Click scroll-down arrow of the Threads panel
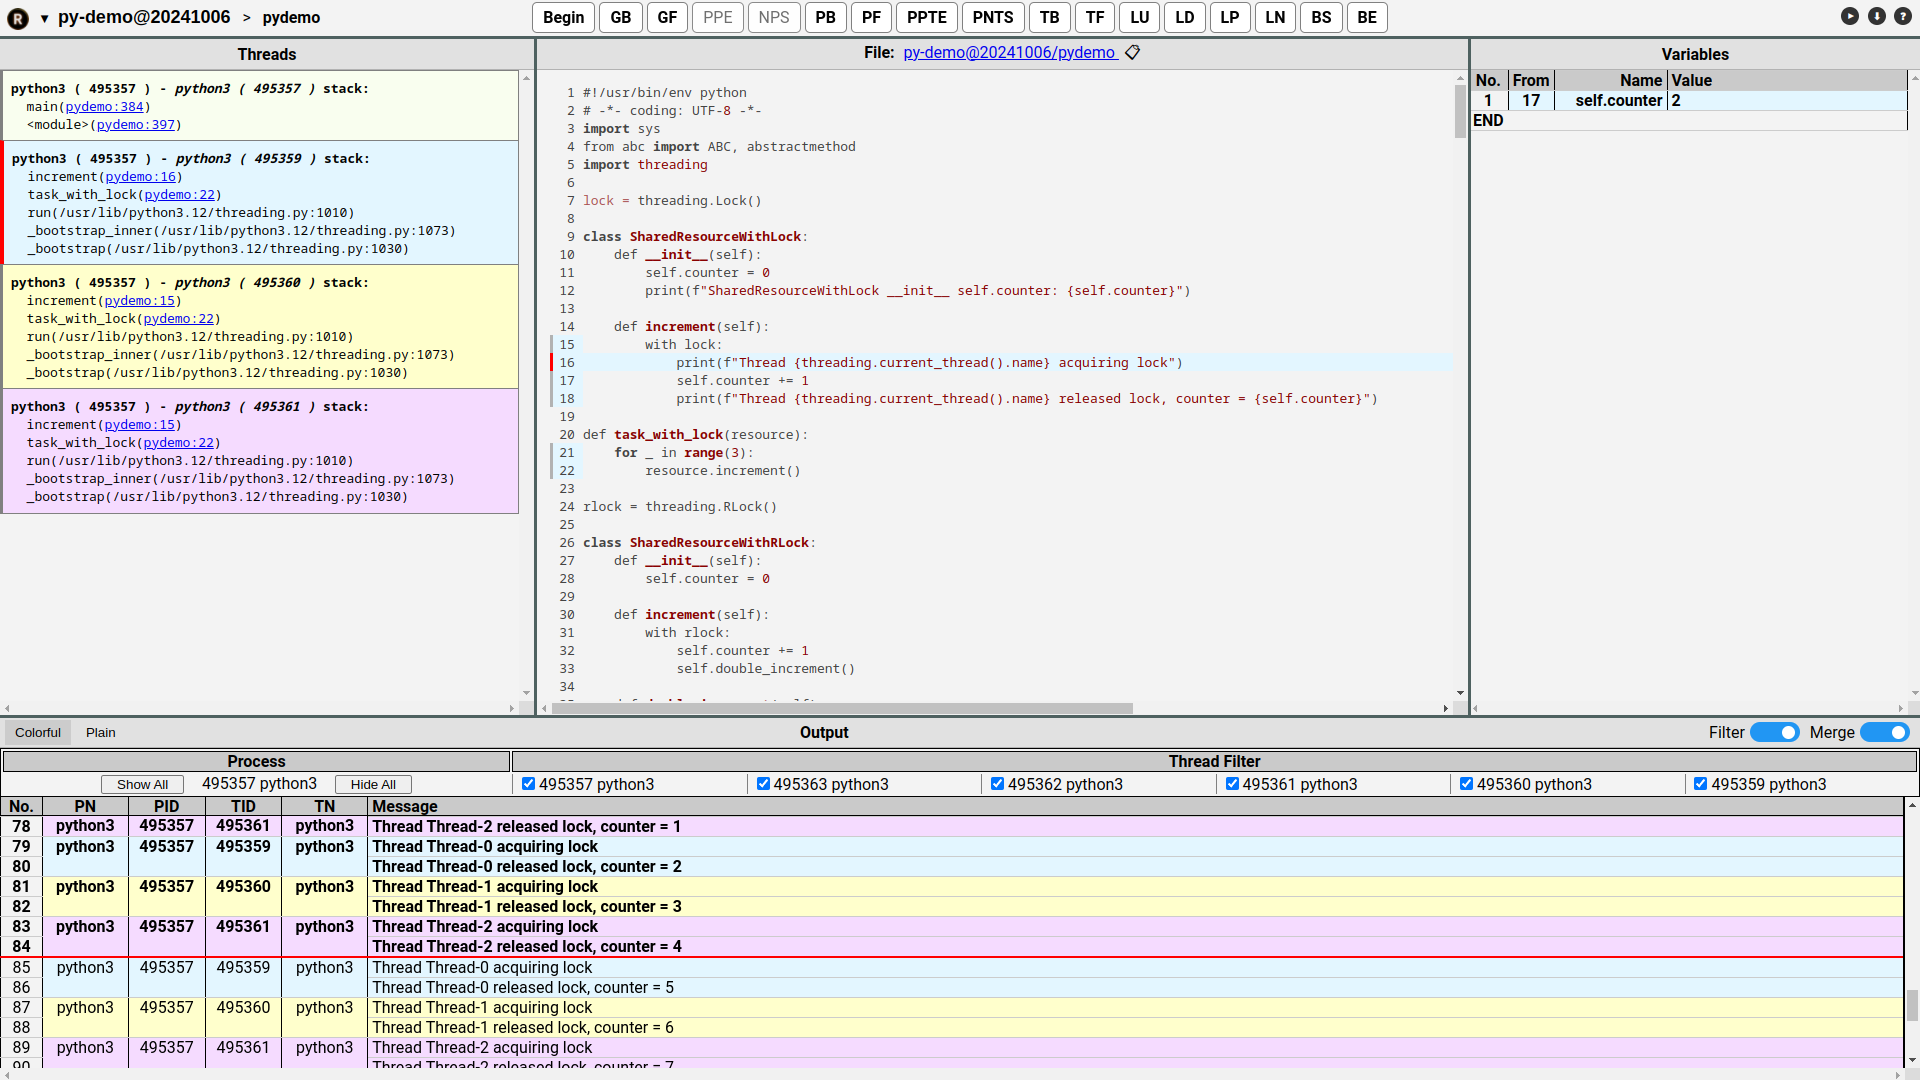Screen dimensions: 1920x1080 coord(526,693)
